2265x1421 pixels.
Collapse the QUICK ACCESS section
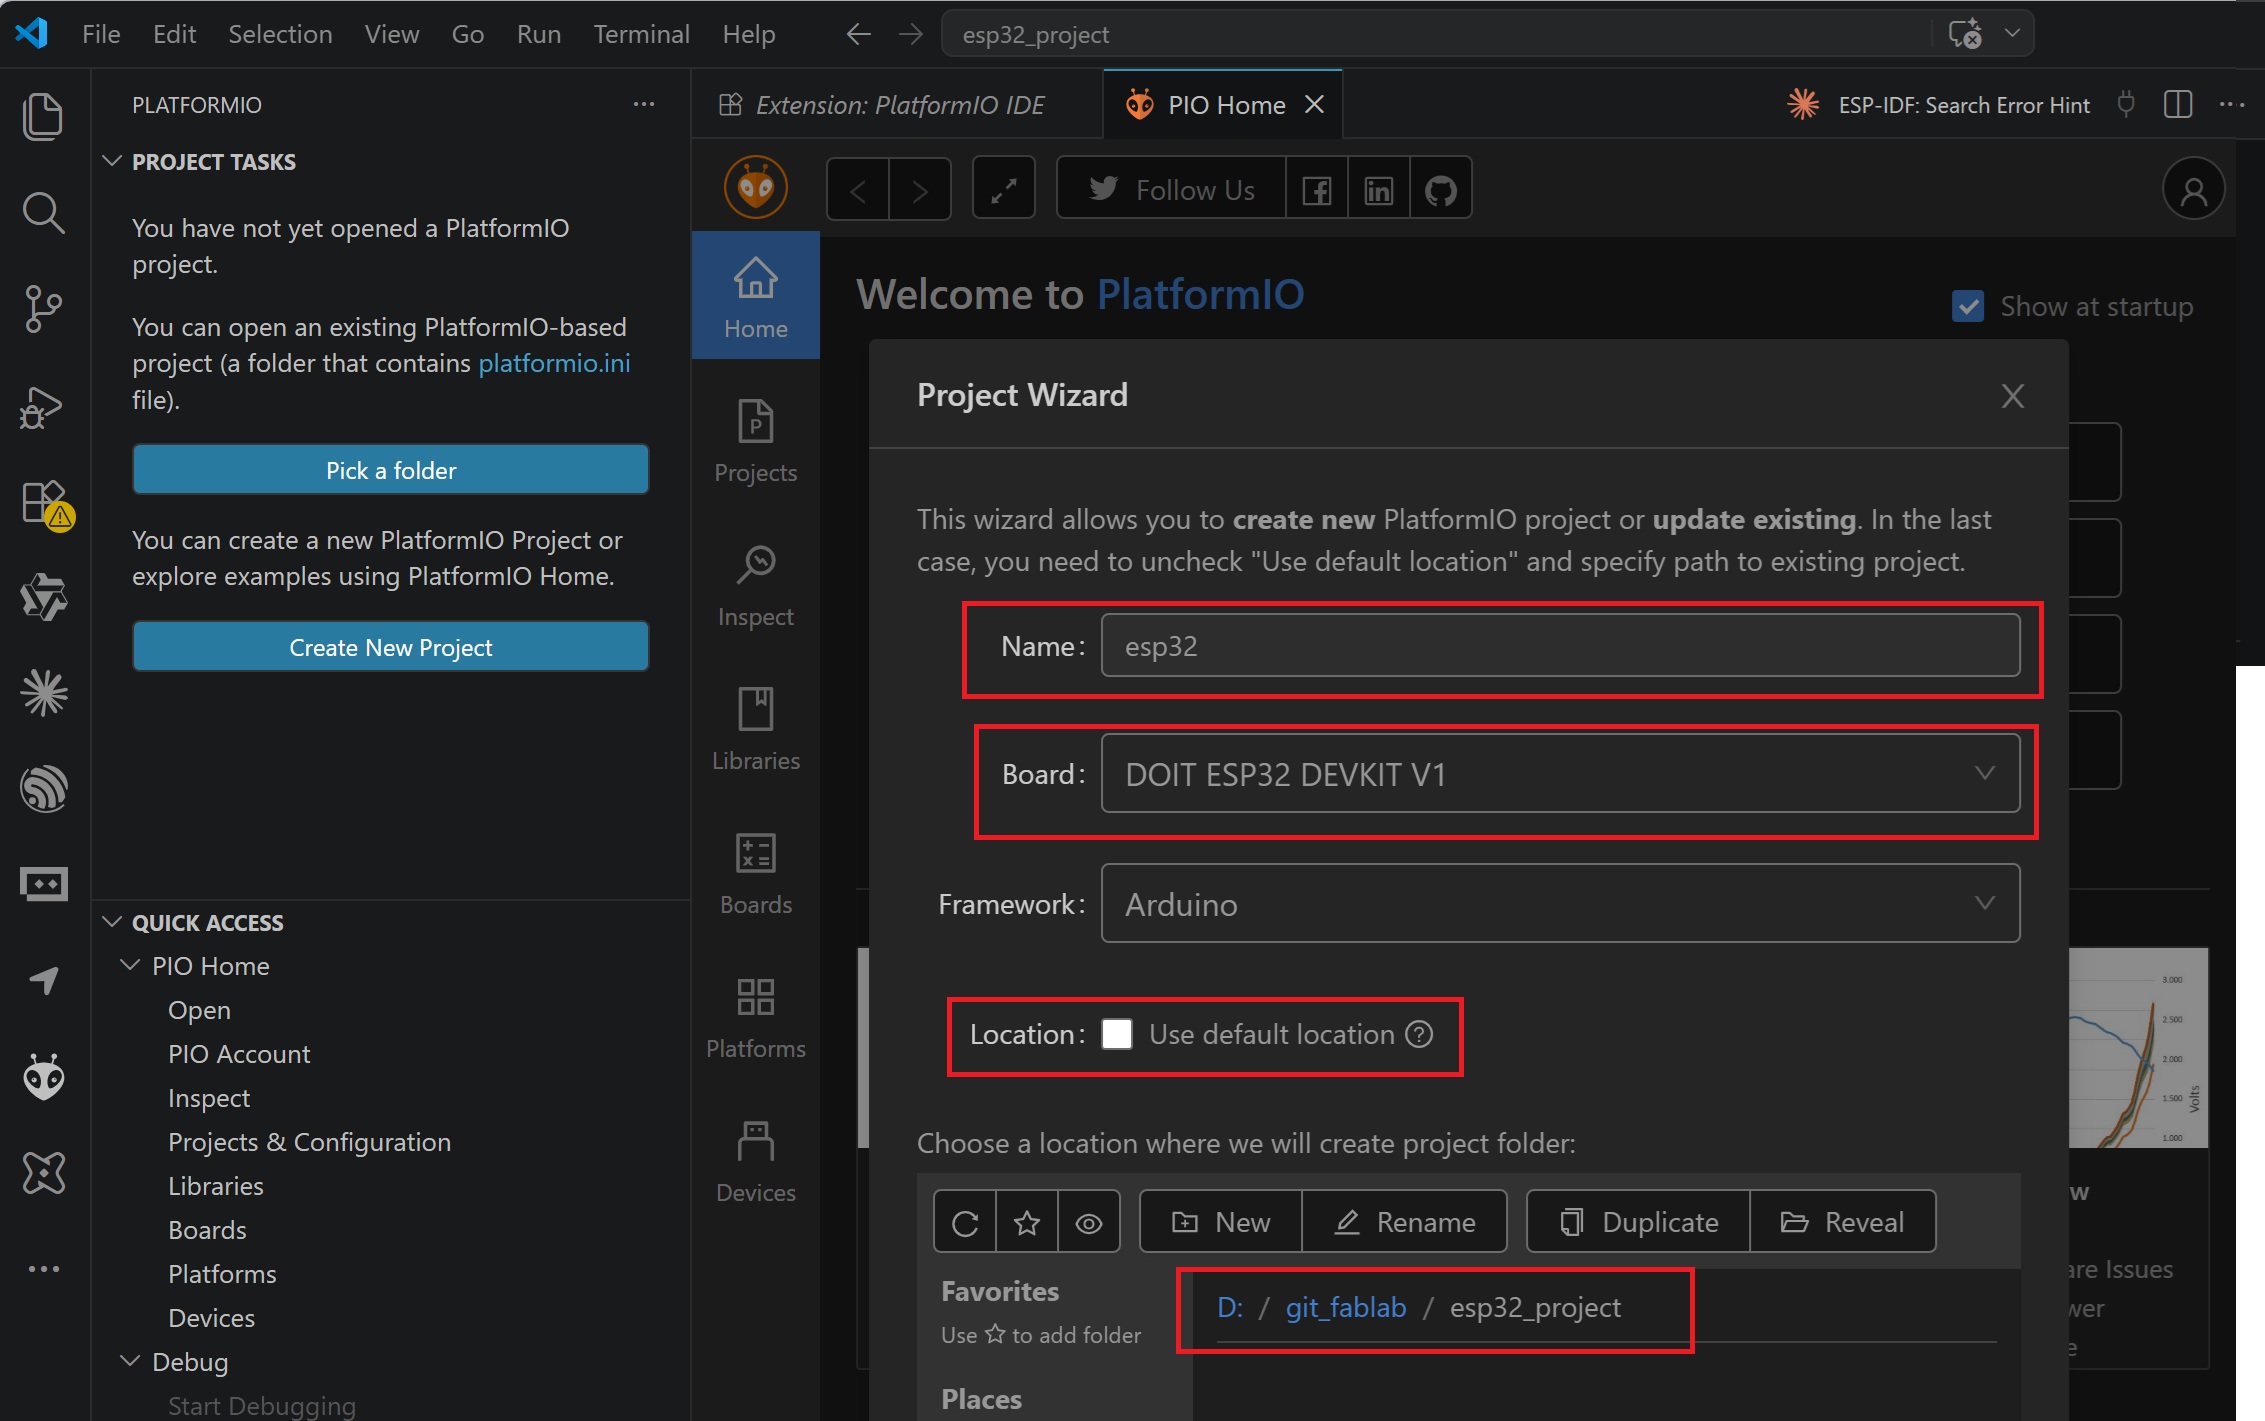pos(207,922)
